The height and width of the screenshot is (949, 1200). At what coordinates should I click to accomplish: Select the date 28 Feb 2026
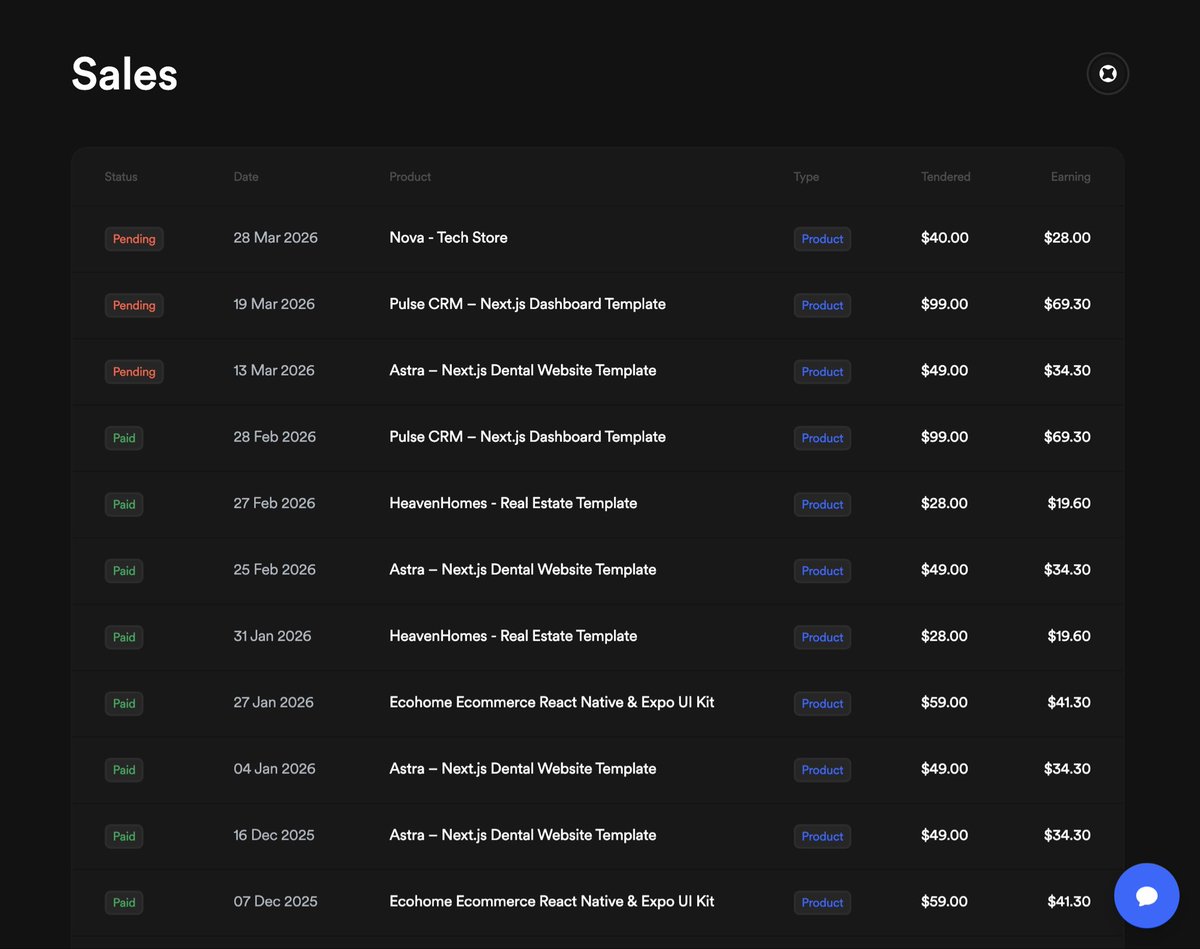click(x=275, y=437)
